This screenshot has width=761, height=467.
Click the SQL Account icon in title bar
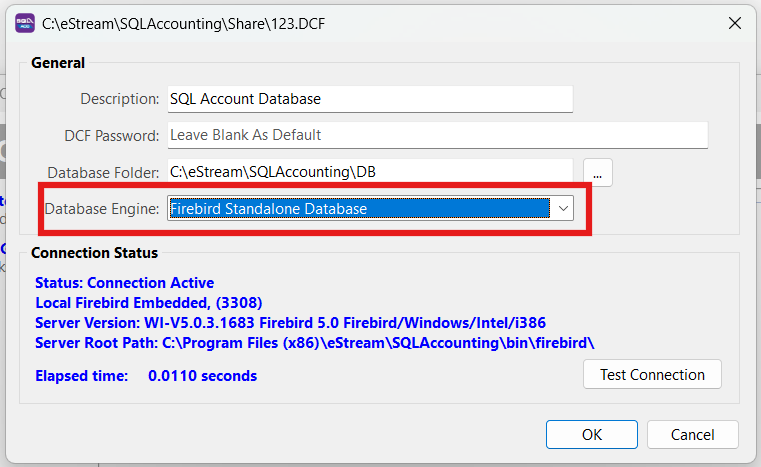(24, 21)
